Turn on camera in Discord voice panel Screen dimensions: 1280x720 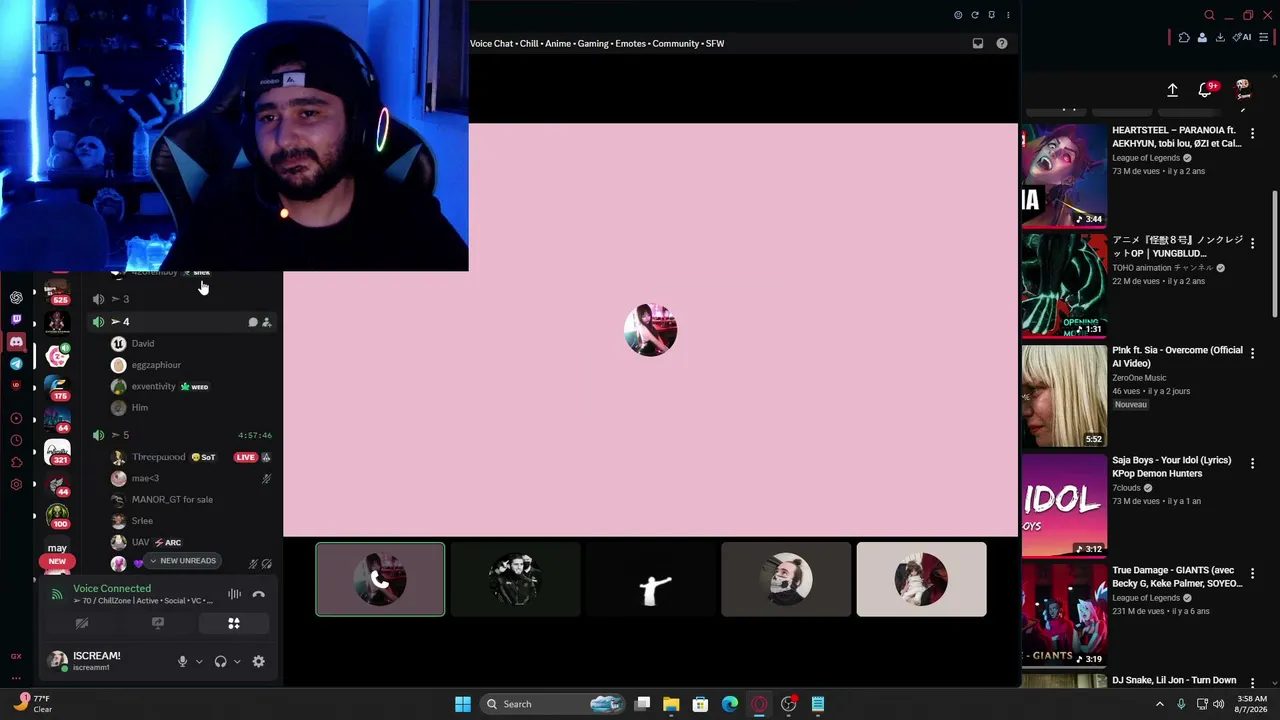coord(82,623)
